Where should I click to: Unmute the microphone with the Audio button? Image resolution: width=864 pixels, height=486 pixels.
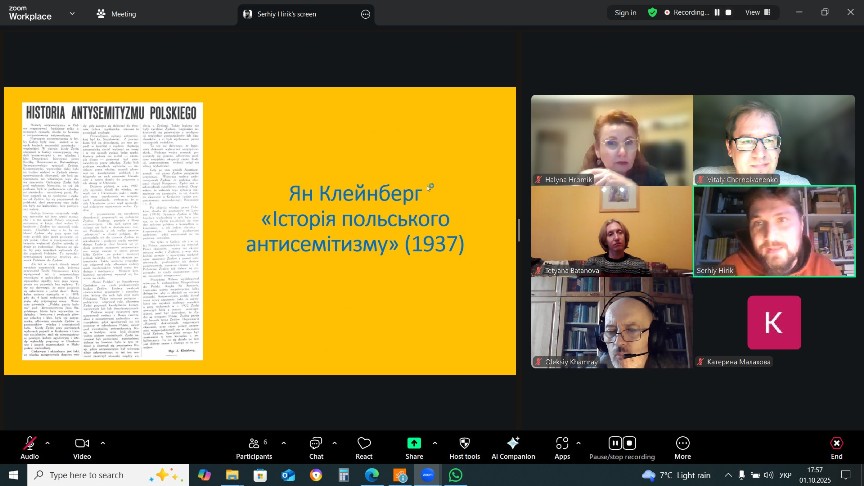point(29,444)
